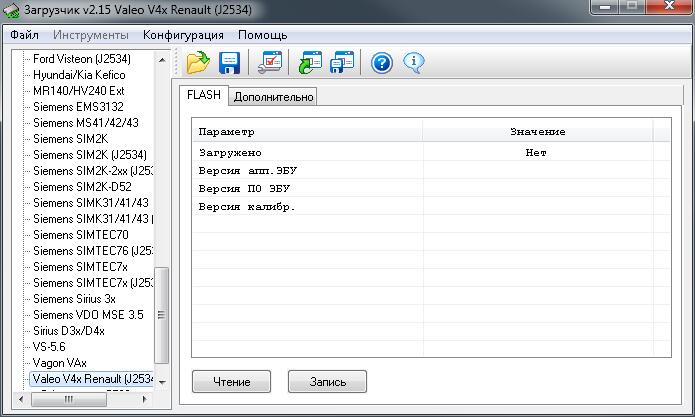Select Vagon VAx entry
This screenshot has width=695, height=417.
pyautogui.click(x=59, y=362)
